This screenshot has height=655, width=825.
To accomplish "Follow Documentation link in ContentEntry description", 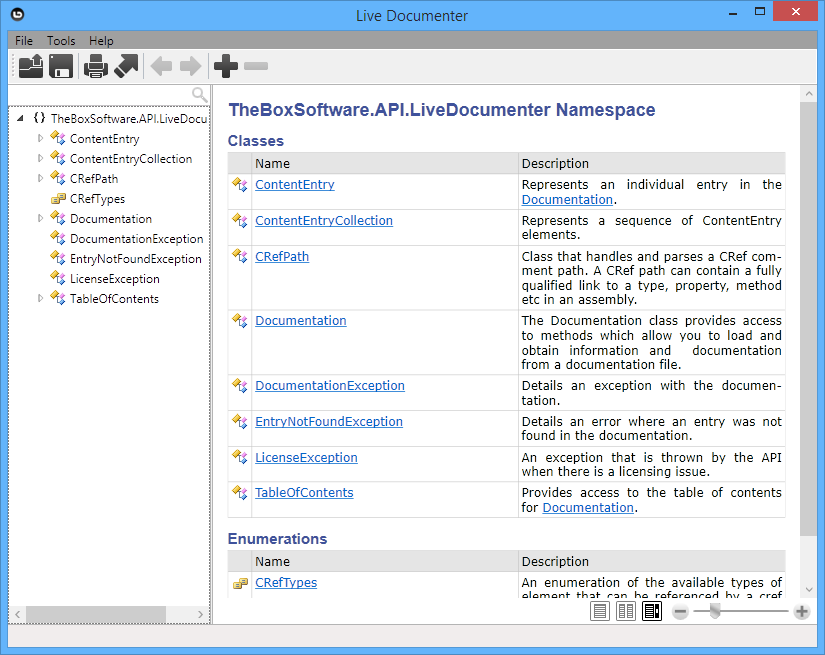I will [x=567, y=200].
